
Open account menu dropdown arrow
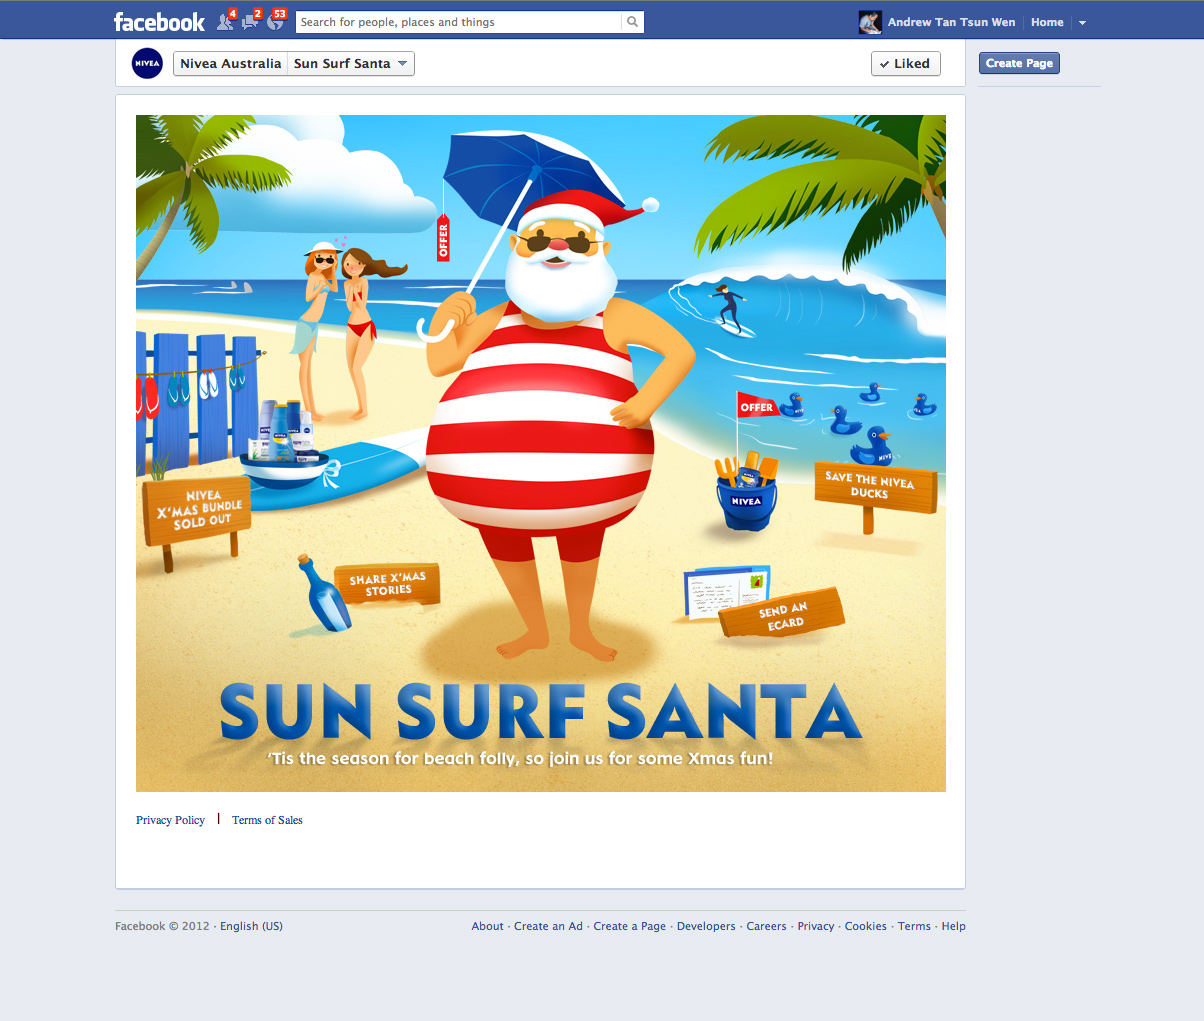[1082, 22]
